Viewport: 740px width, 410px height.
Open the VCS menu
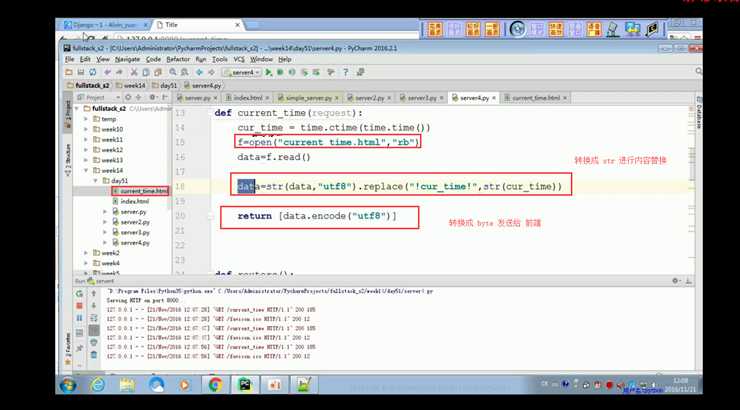pyautogui.click(x=239, y=59)
